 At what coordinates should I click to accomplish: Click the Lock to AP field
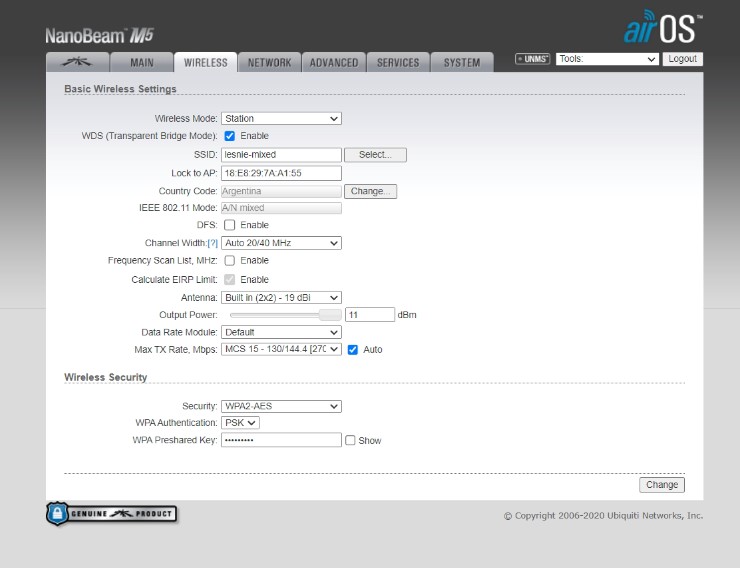[x=281, y=173]
